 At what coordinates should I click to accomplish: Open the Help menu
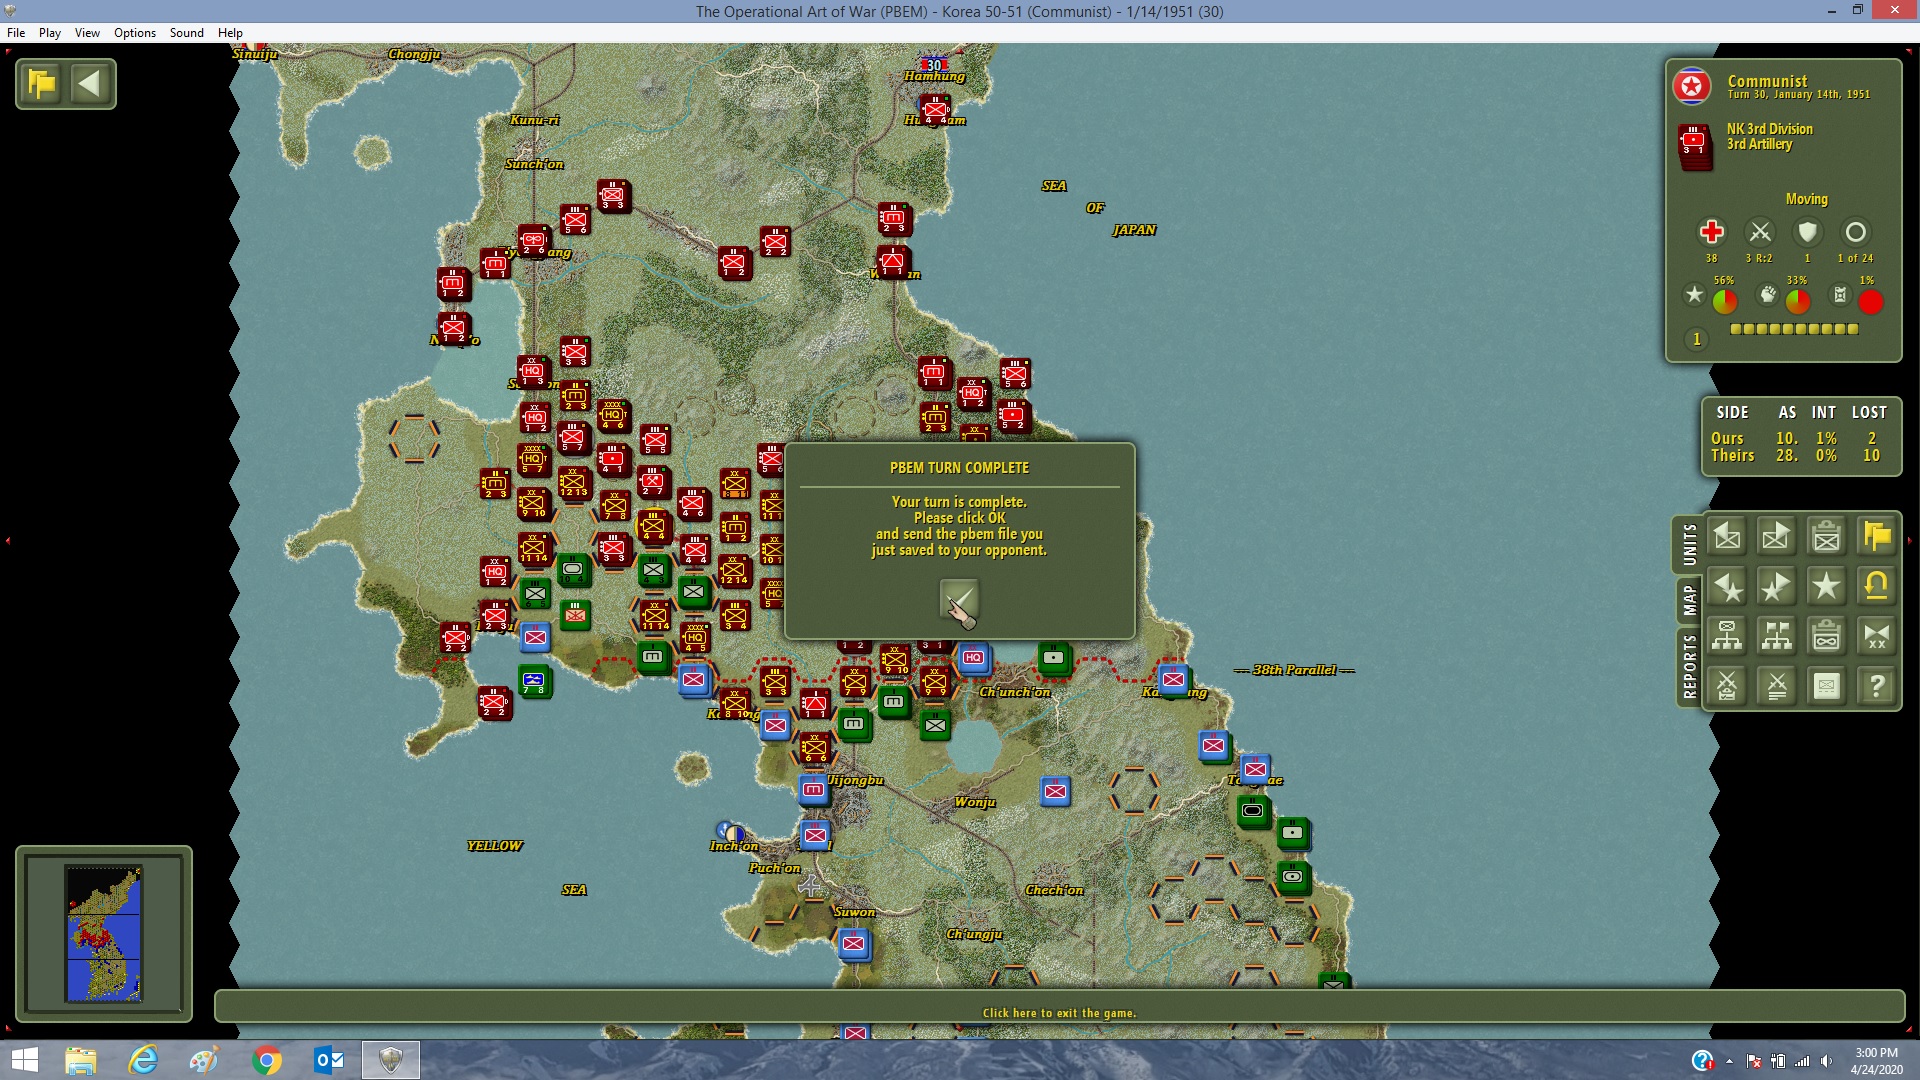230,33
